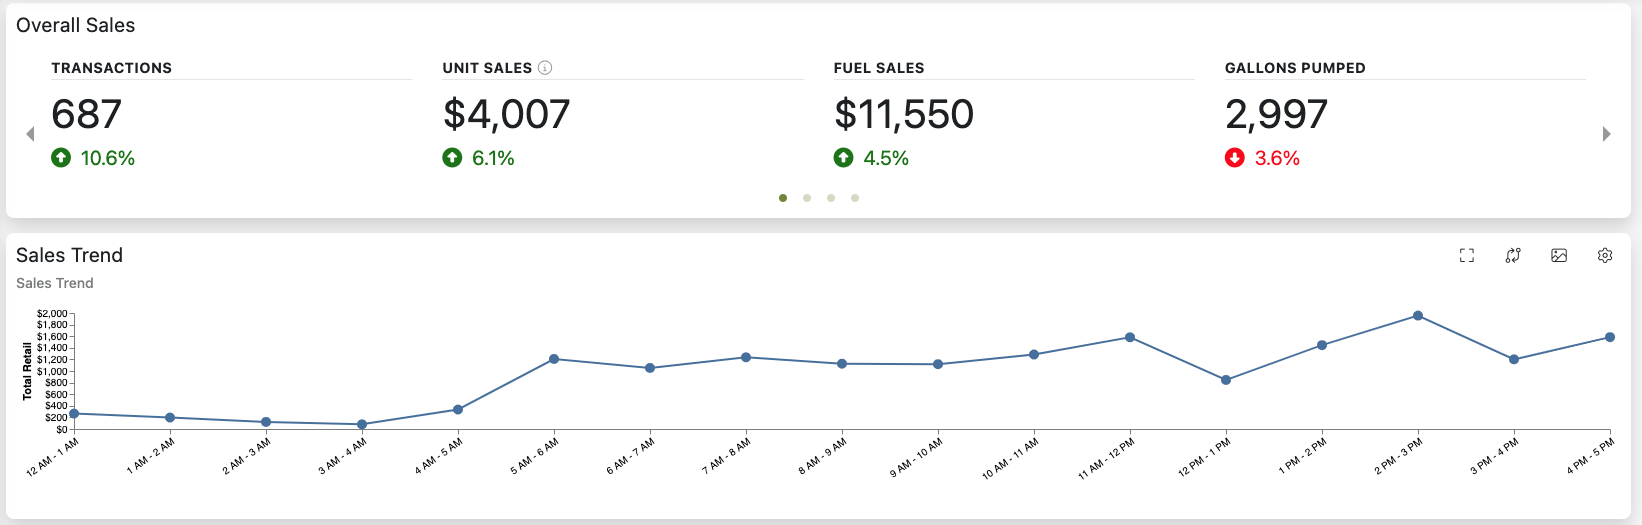Go to previous Overall Sales slide
Image resolution: width=1642 pixels, height=525 pixels.
coord(30,134)
